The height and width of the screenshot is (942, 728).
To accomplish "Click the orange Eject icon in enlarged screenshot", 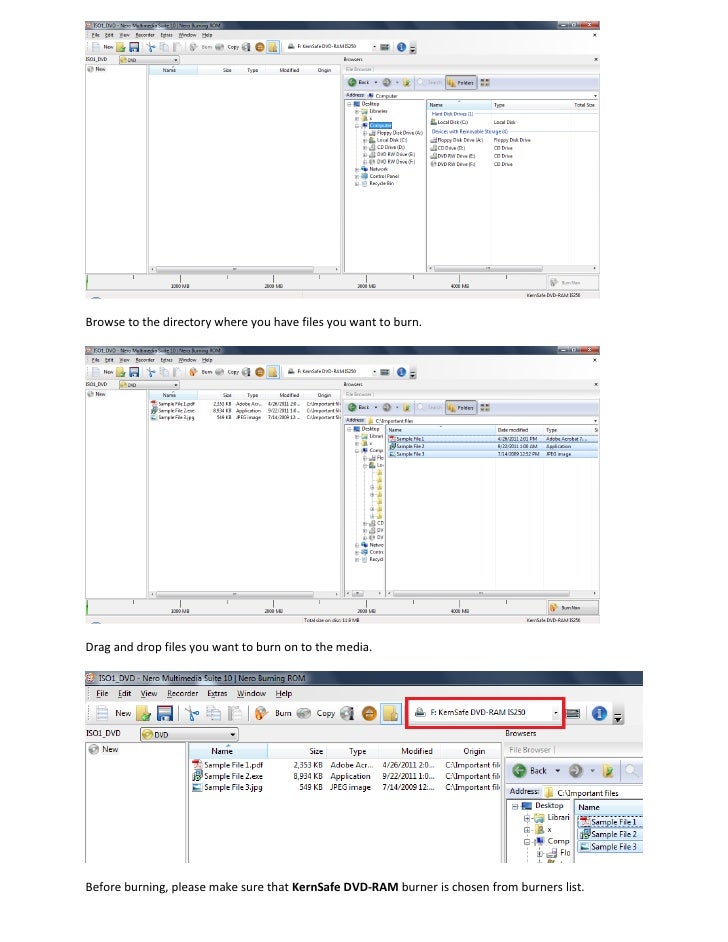I will 369,713.
